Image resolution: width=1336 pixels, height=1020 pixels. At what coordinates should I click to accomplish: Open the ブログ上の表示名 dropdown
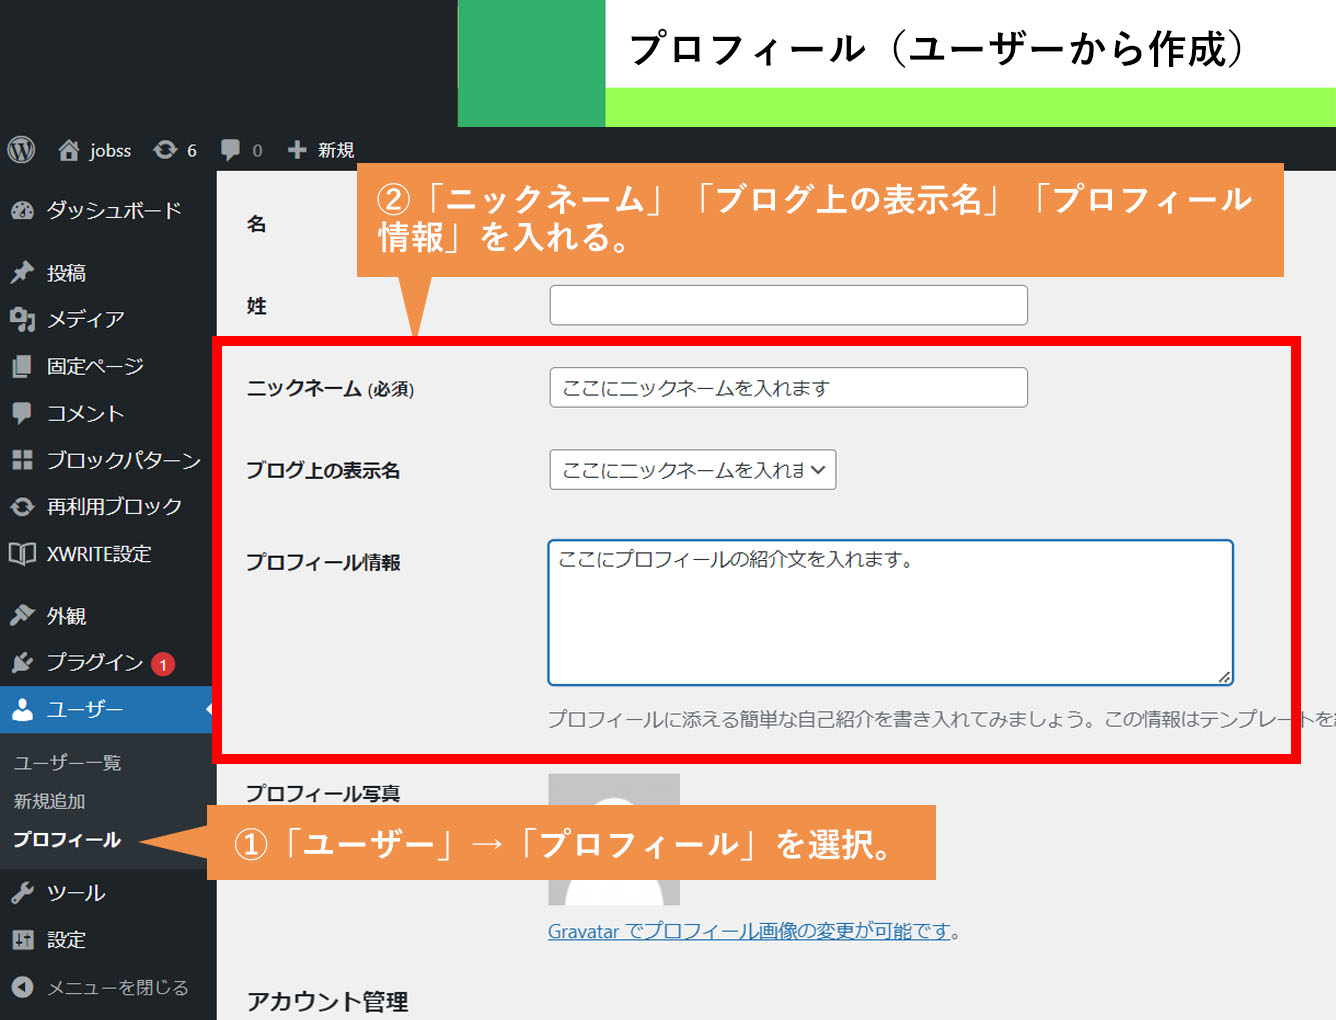point(692,470)
